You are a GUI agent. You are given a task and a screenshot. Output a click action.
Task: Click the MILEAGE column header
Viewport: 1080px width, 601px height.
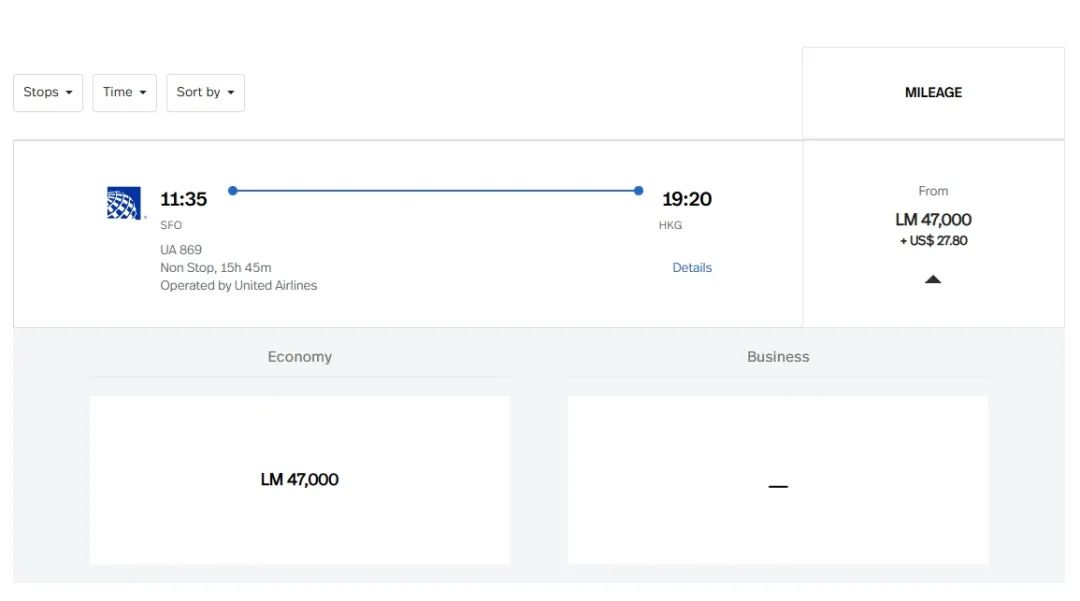coord(933,92)
